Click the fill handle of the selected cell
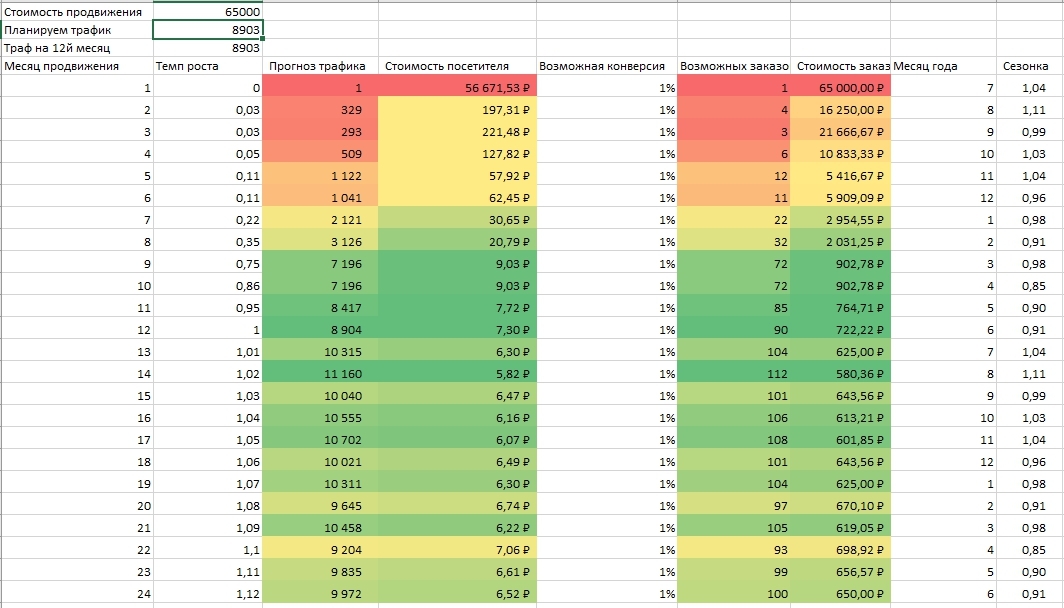This screenshot has height=608, width=1064. [262, 39]
